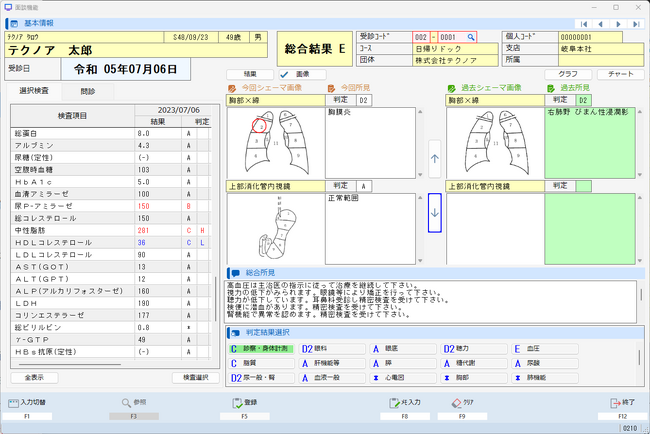The height and width of the screenshot is (435, 650).
Task: Click the γ-GTP row
Action: (111, 340)
